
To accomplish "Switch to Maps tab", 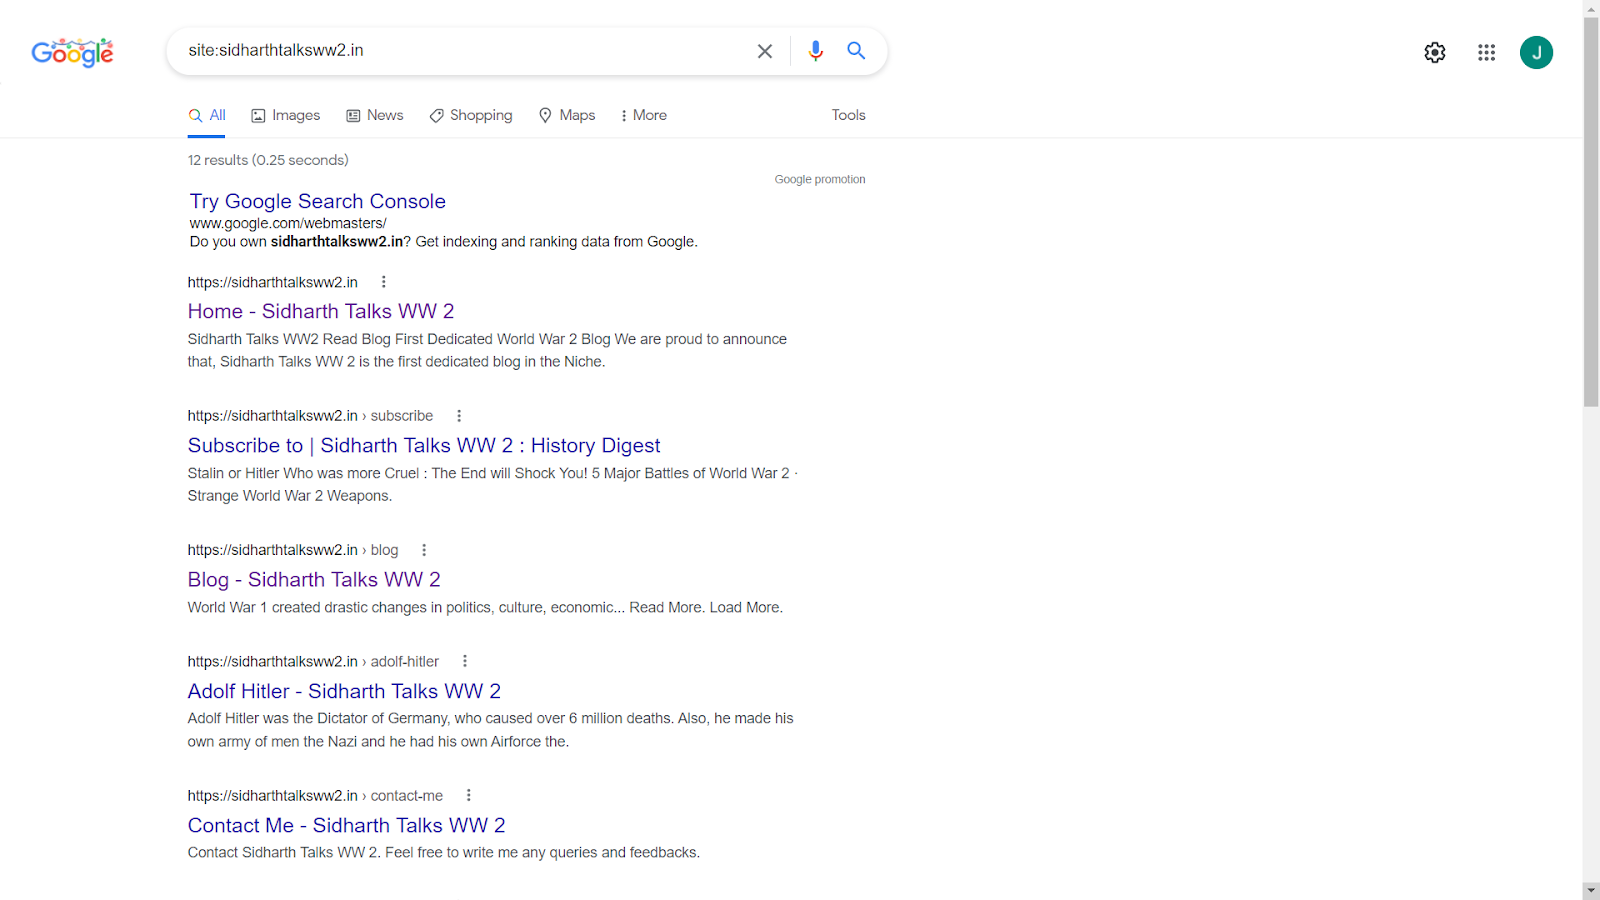I will 567,116.
